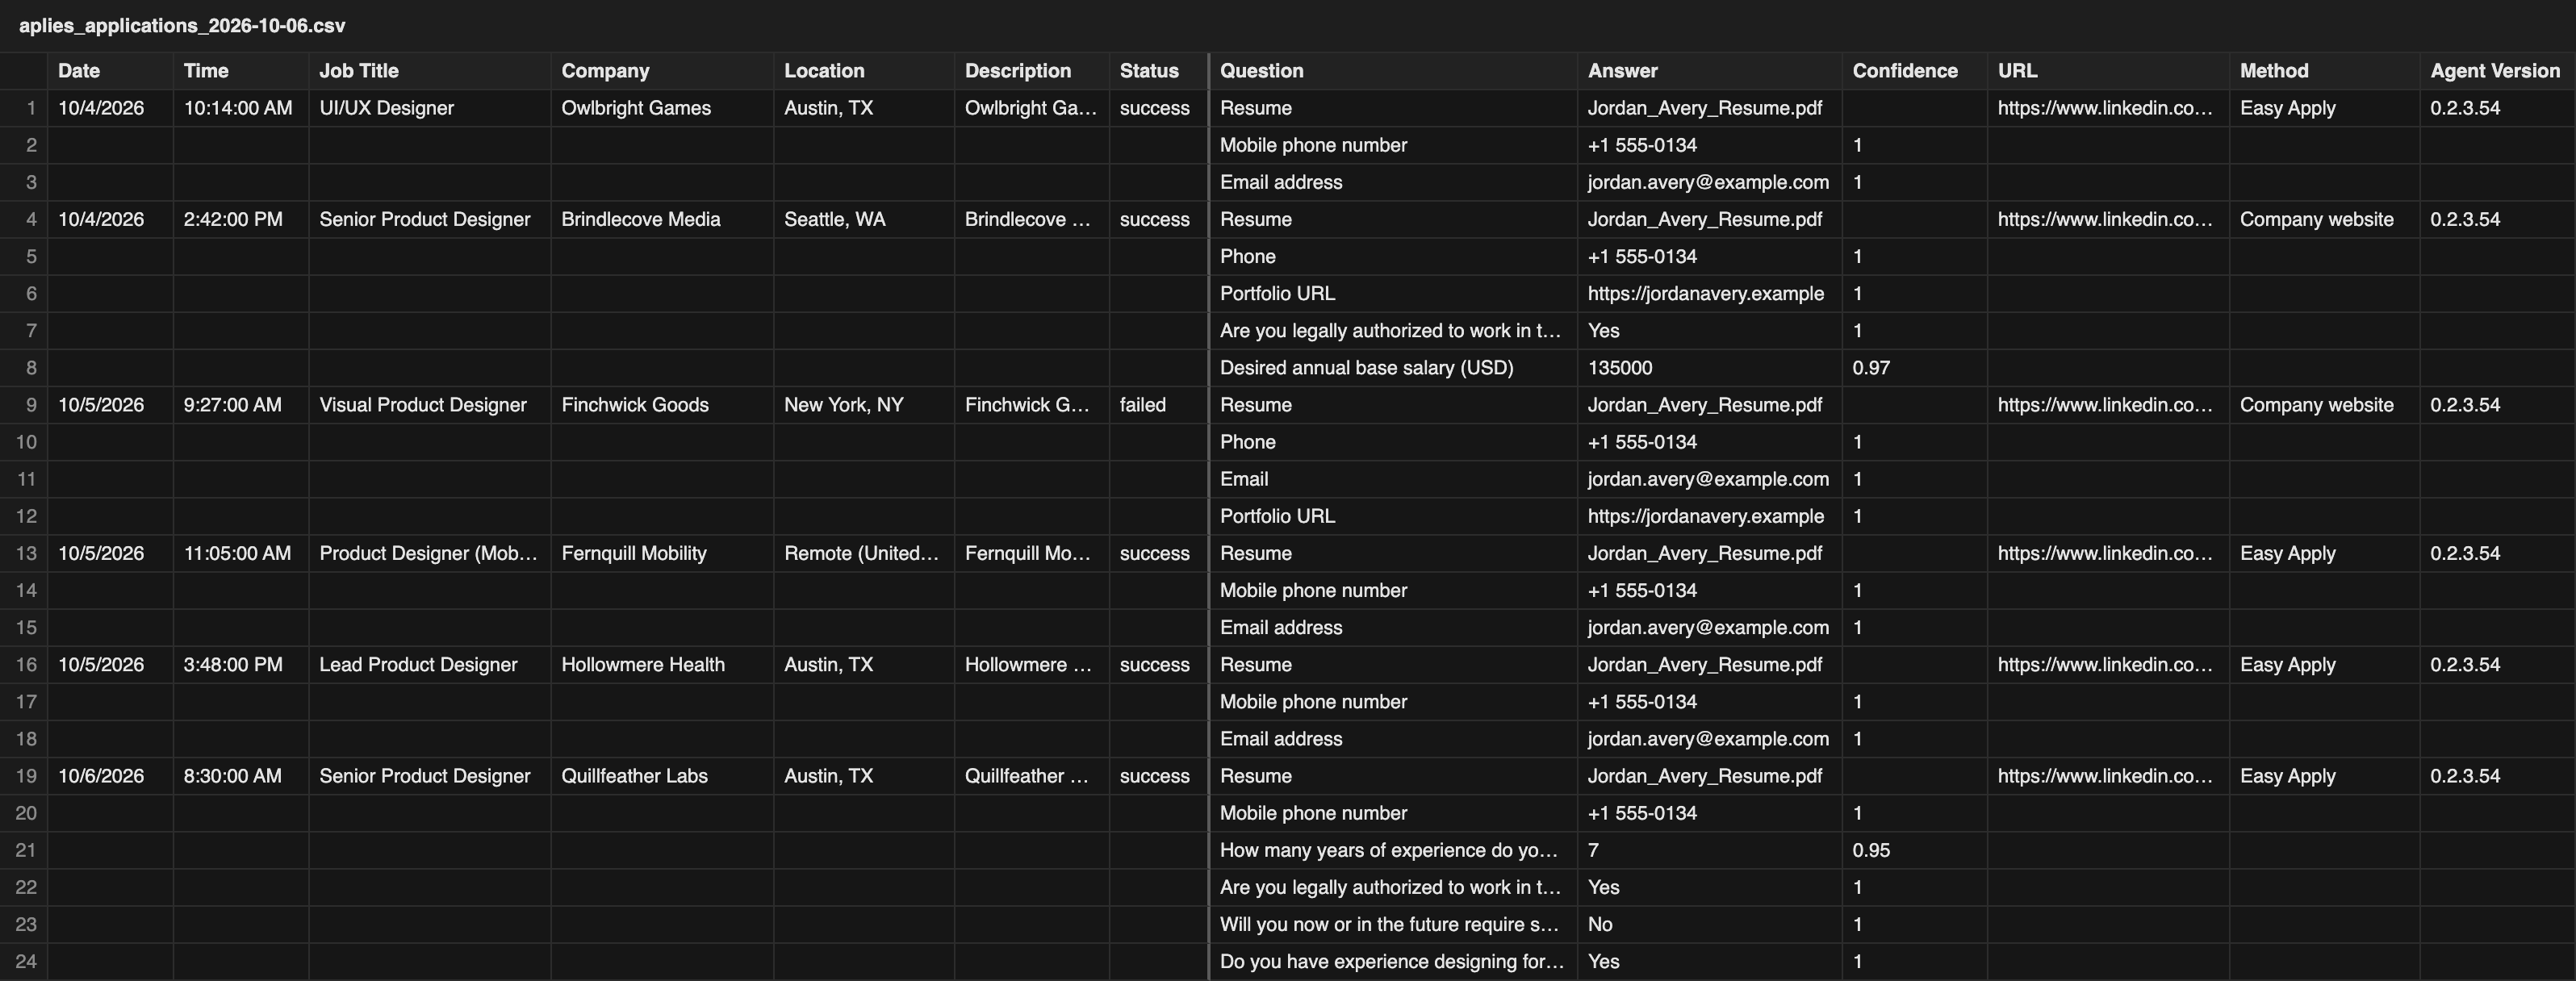
Task: Click the 8:30:00 AM time cell
Action: pos(241,776)
